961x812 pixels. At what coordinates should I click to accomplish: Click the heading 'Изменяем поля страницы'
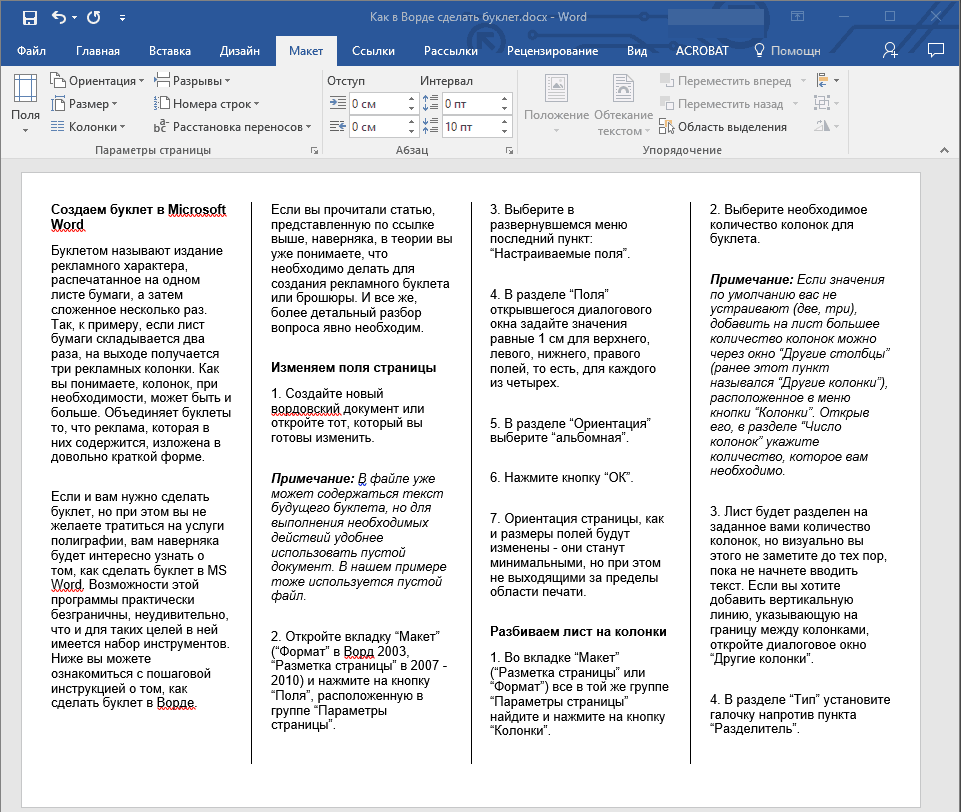354,368
